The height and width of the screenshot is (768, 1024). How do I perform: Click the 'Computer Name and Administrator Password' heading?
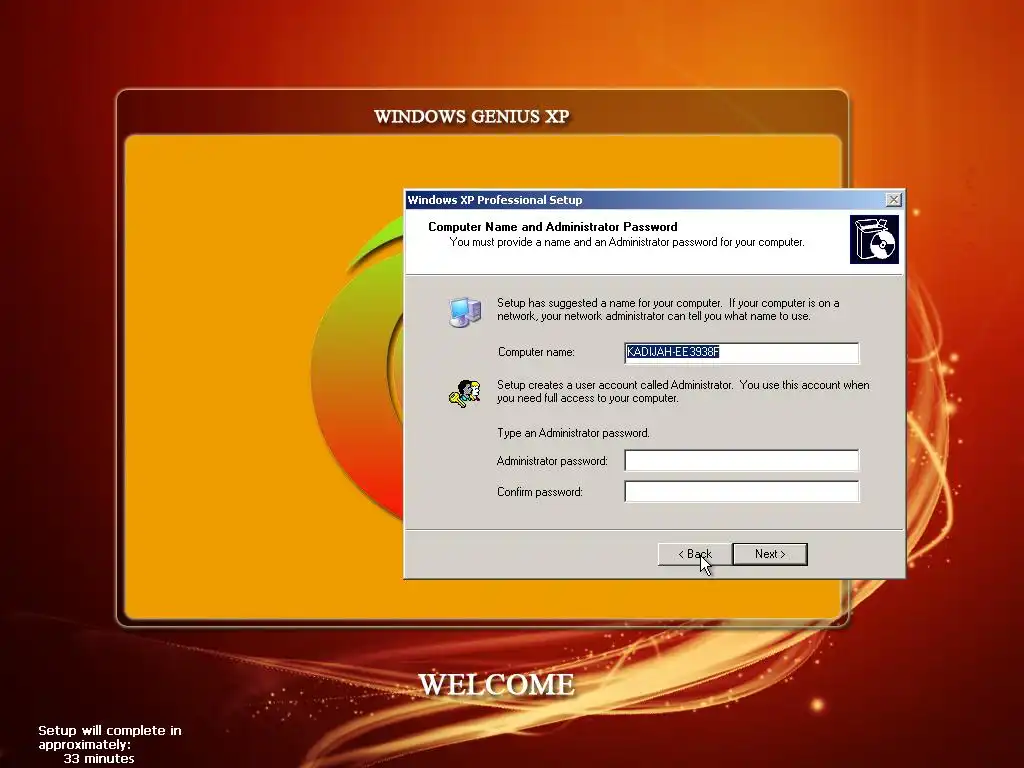pos(552,227)
